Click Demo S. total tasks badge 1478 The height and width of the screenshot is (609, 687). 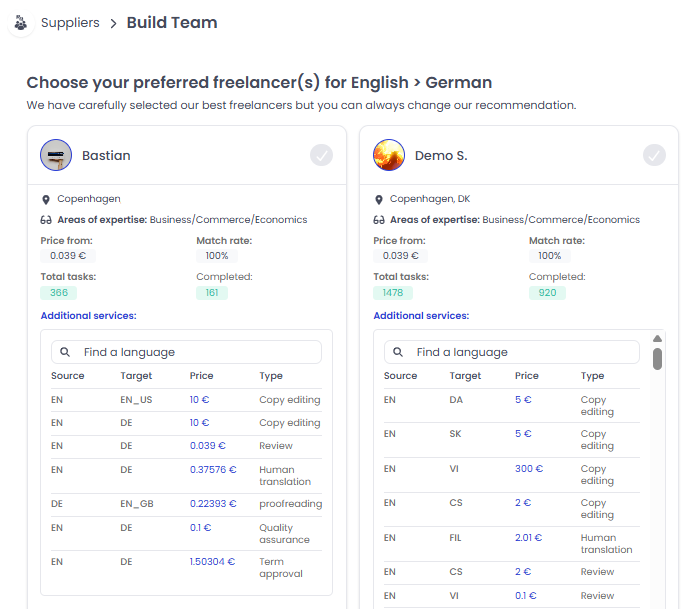coord(393,293)
